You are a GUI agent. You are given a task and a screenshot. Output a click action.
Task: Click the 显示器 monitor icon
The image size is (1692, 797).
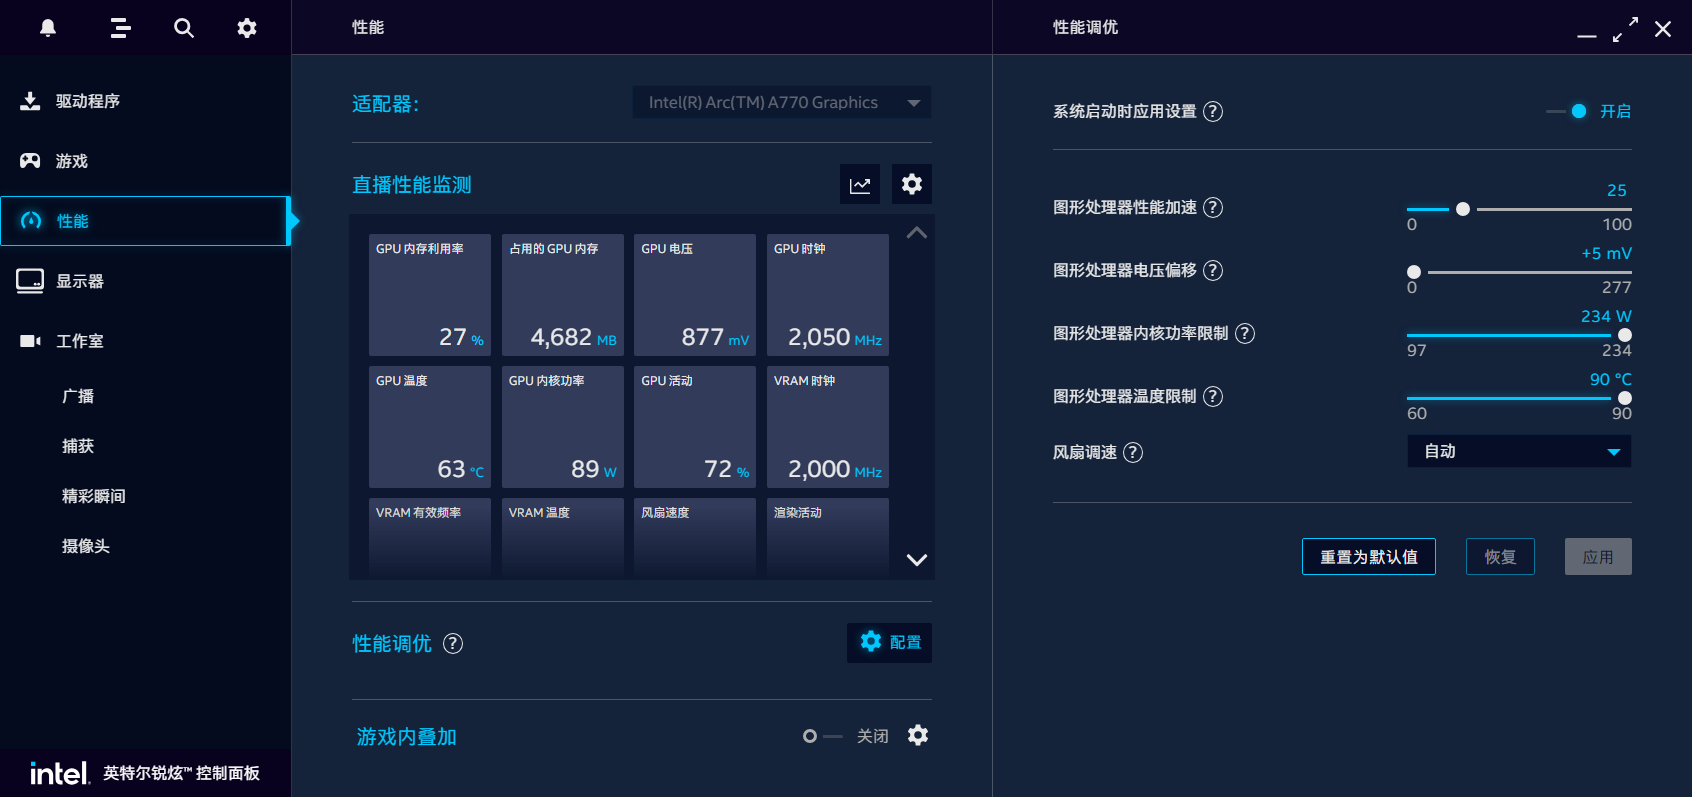(30, 281)
